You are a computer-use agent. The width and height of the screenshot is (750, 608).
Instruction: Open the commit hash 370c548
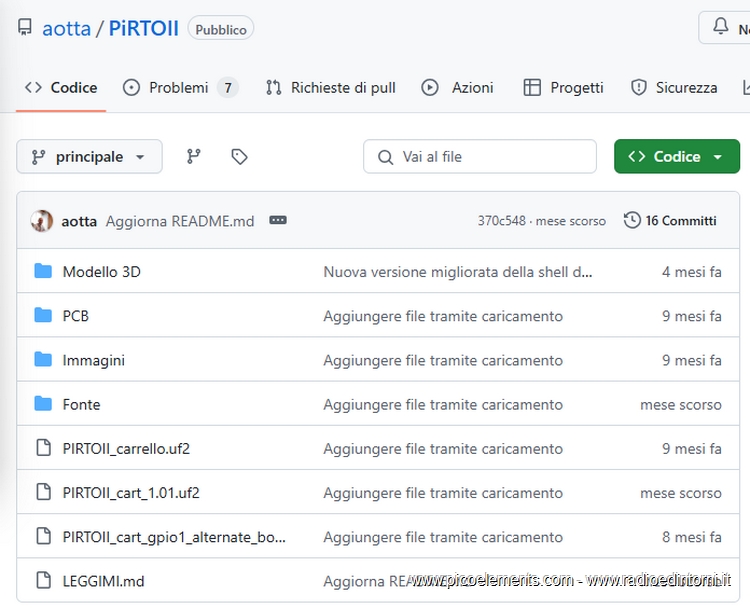click(501, 221)
